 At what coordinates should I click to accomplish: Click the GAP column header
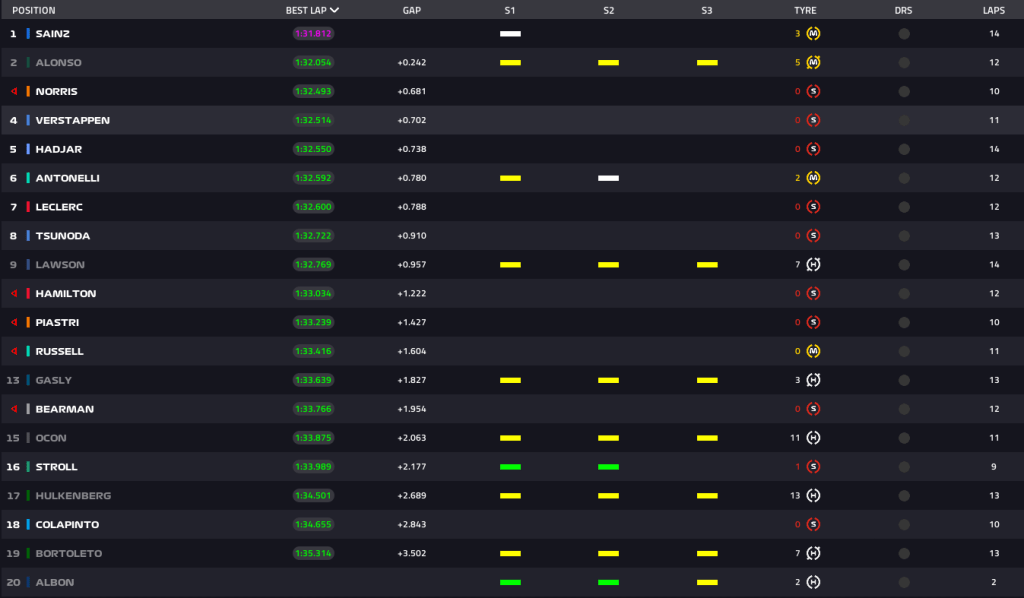coord(412,10)
